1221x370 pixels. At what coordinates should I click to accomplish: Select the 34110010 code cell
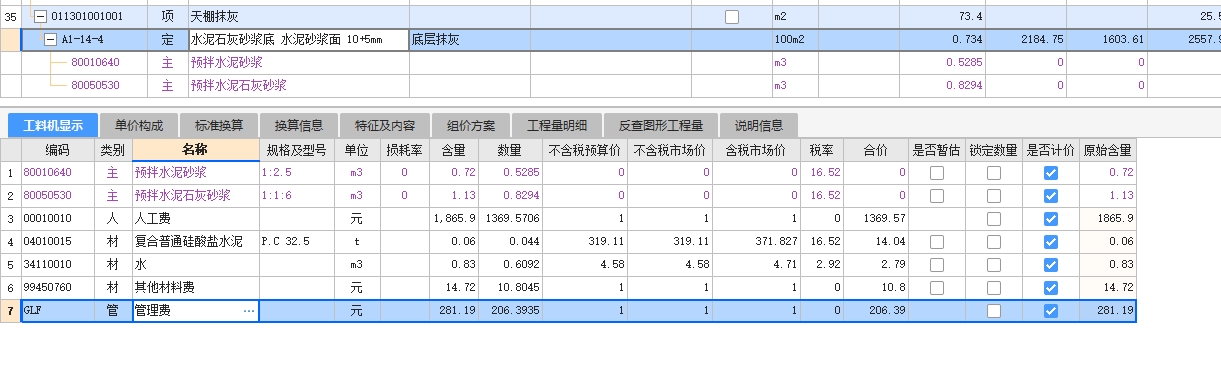coord(57,265)
